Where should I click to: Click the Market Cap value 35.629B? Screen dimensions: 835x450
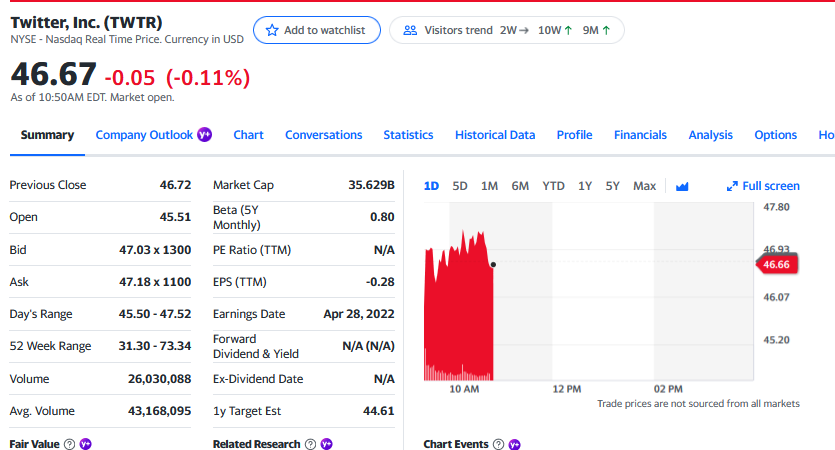coord(372,185)
